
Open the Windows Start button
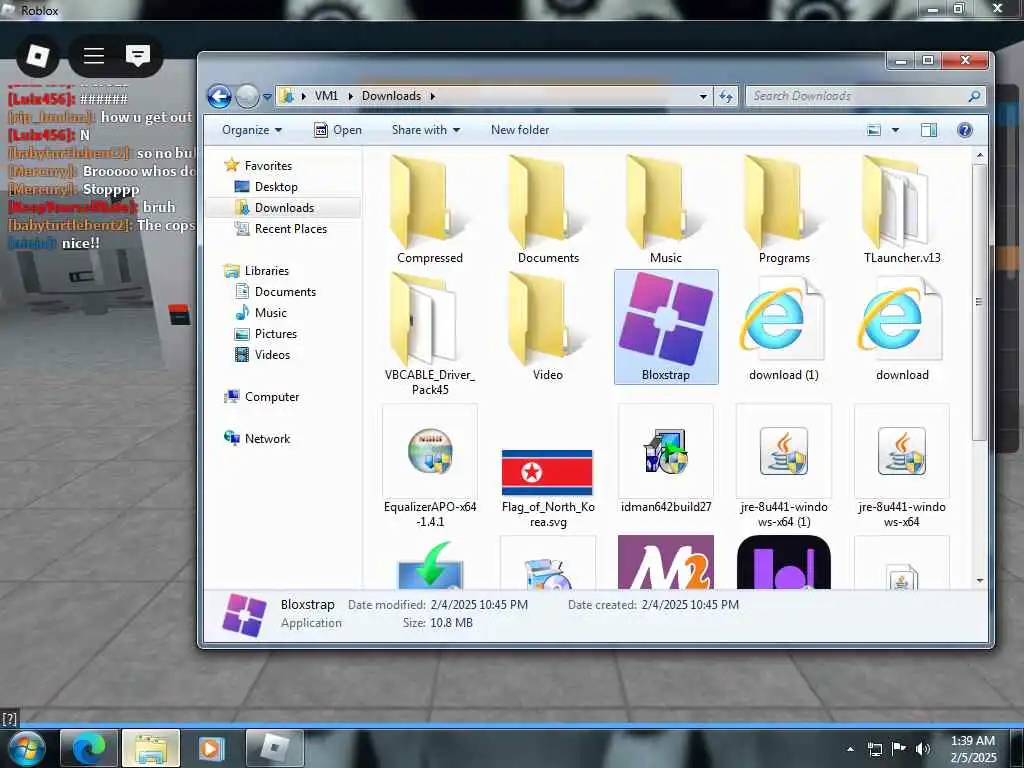pyautogui.click(x=26, y=748)
